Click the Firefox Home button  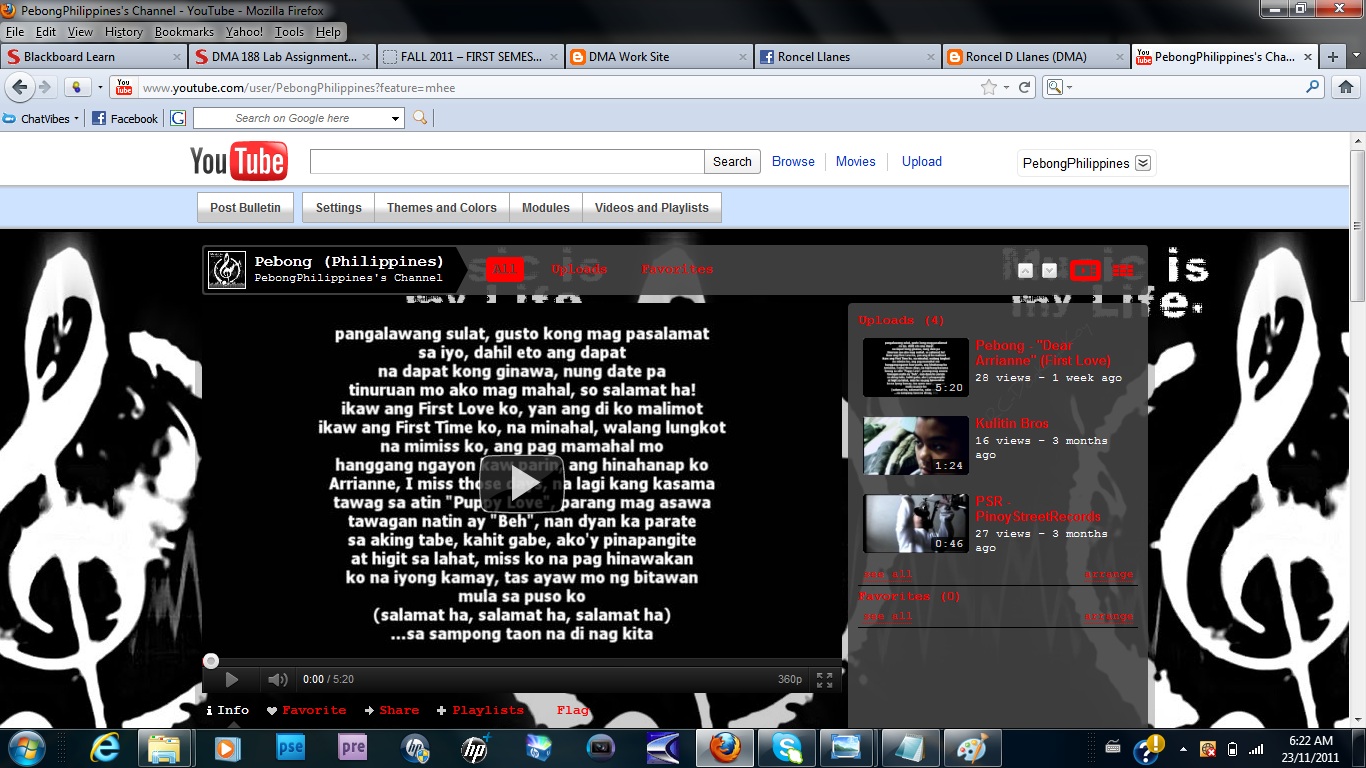pyautogui.click(x=1346, y=88)
